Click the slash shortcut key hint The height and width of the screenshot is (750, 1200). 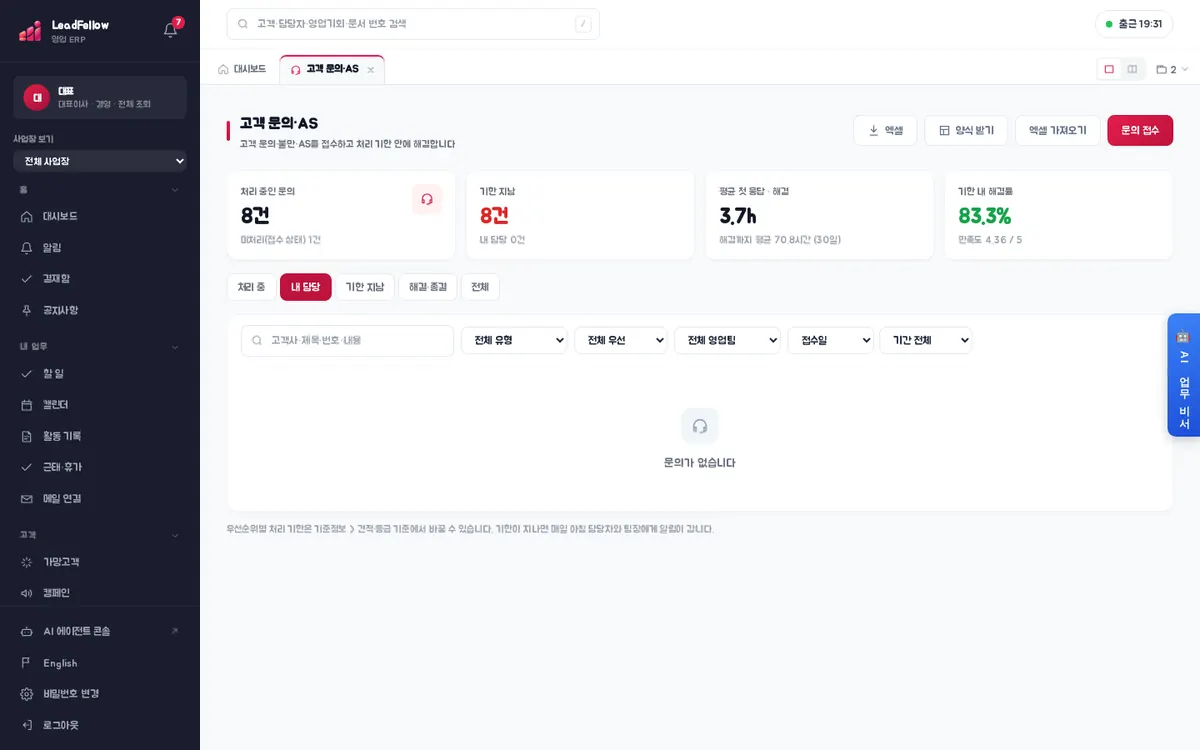(583, 24)
